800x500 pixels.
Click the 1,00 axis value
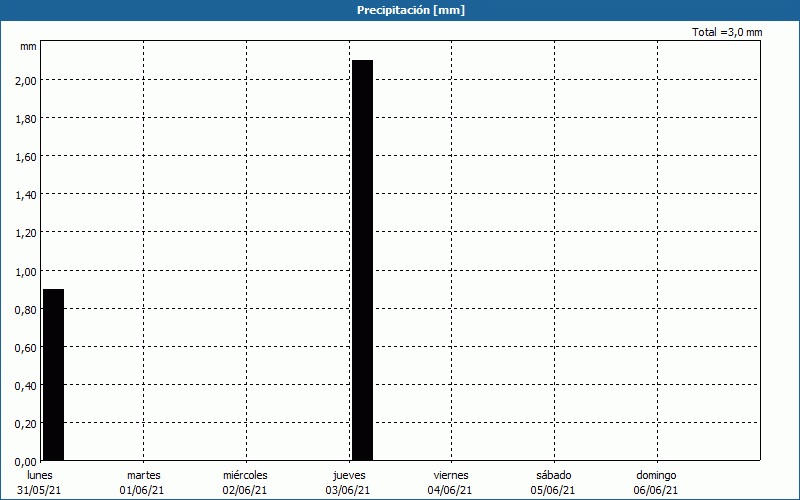[26, 271]
